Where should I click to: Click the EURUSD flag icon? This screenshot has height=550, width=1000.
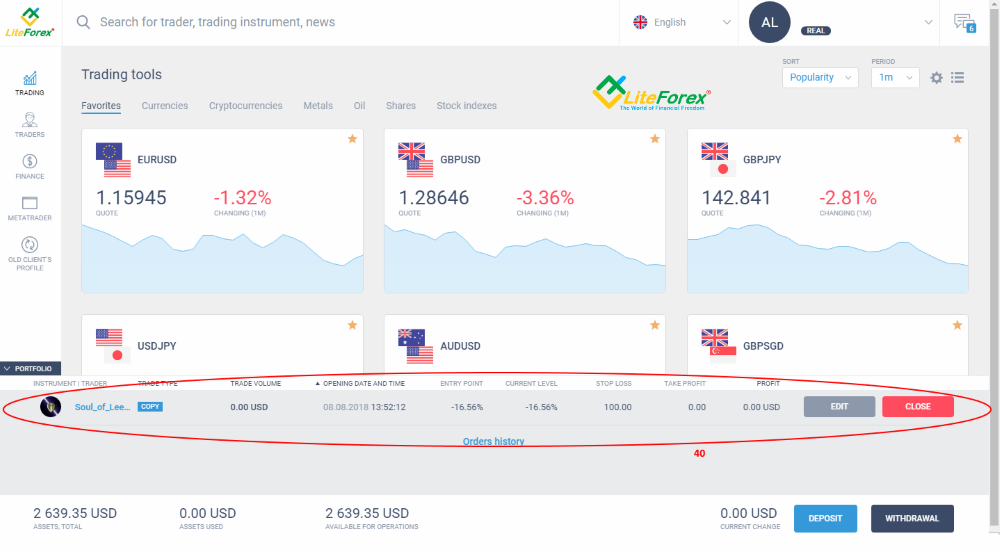point(113,160)
